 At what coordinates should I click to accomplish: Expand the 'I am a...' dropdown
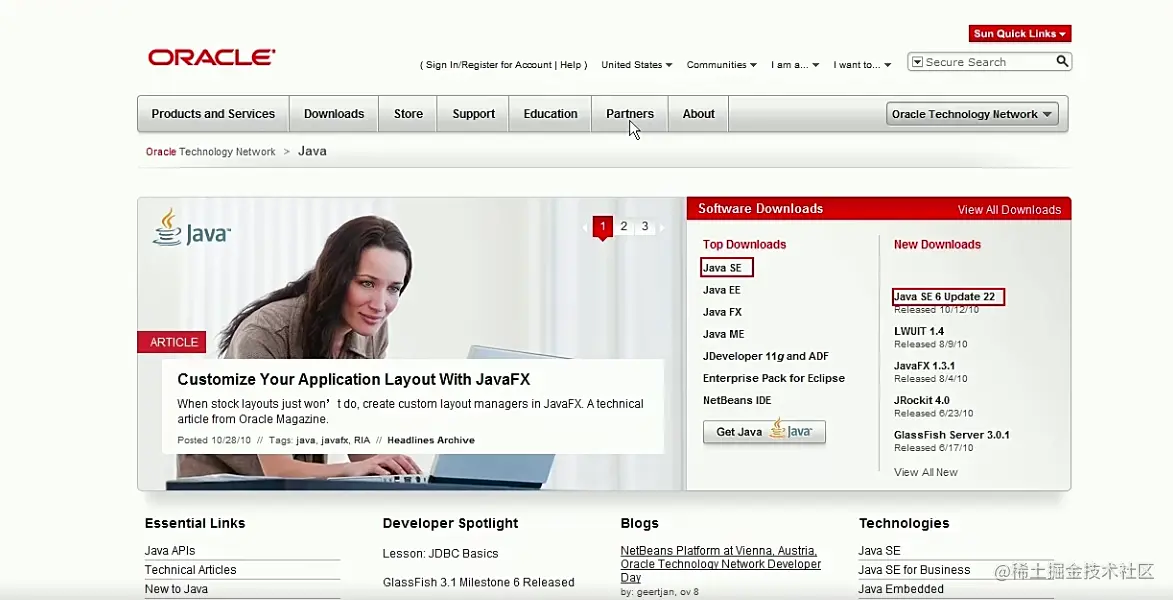[x=795, y=65]
